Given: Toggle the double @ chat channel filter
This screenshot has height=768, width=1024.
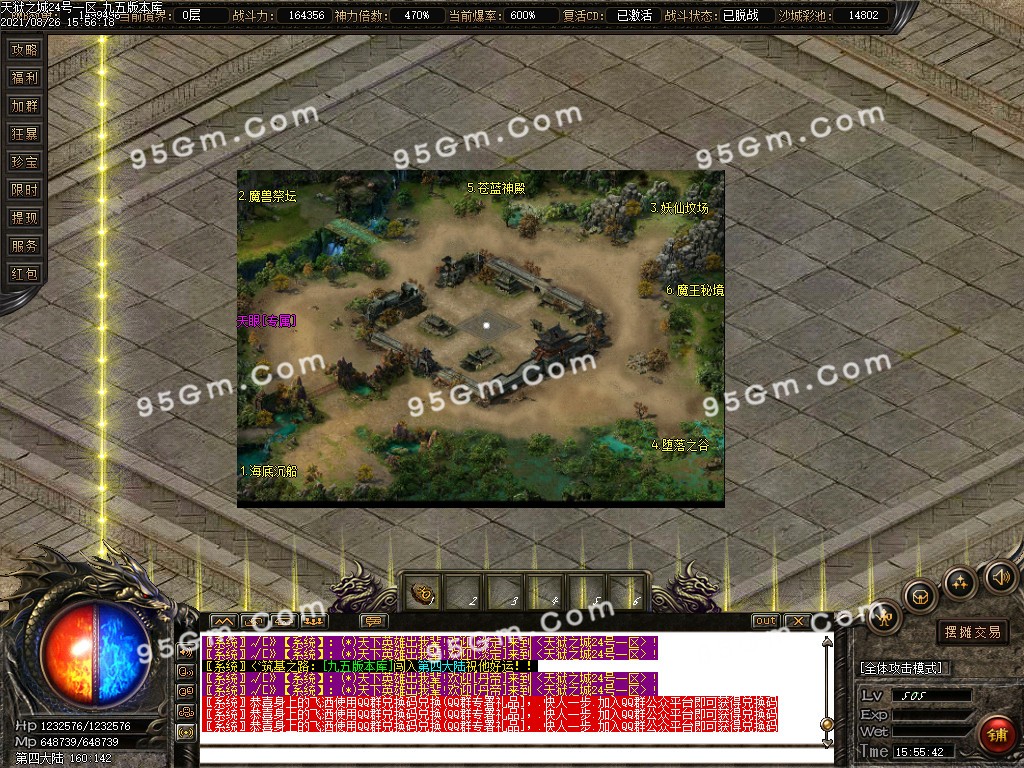Looking at the screenshot, I should tap(186, 692).
